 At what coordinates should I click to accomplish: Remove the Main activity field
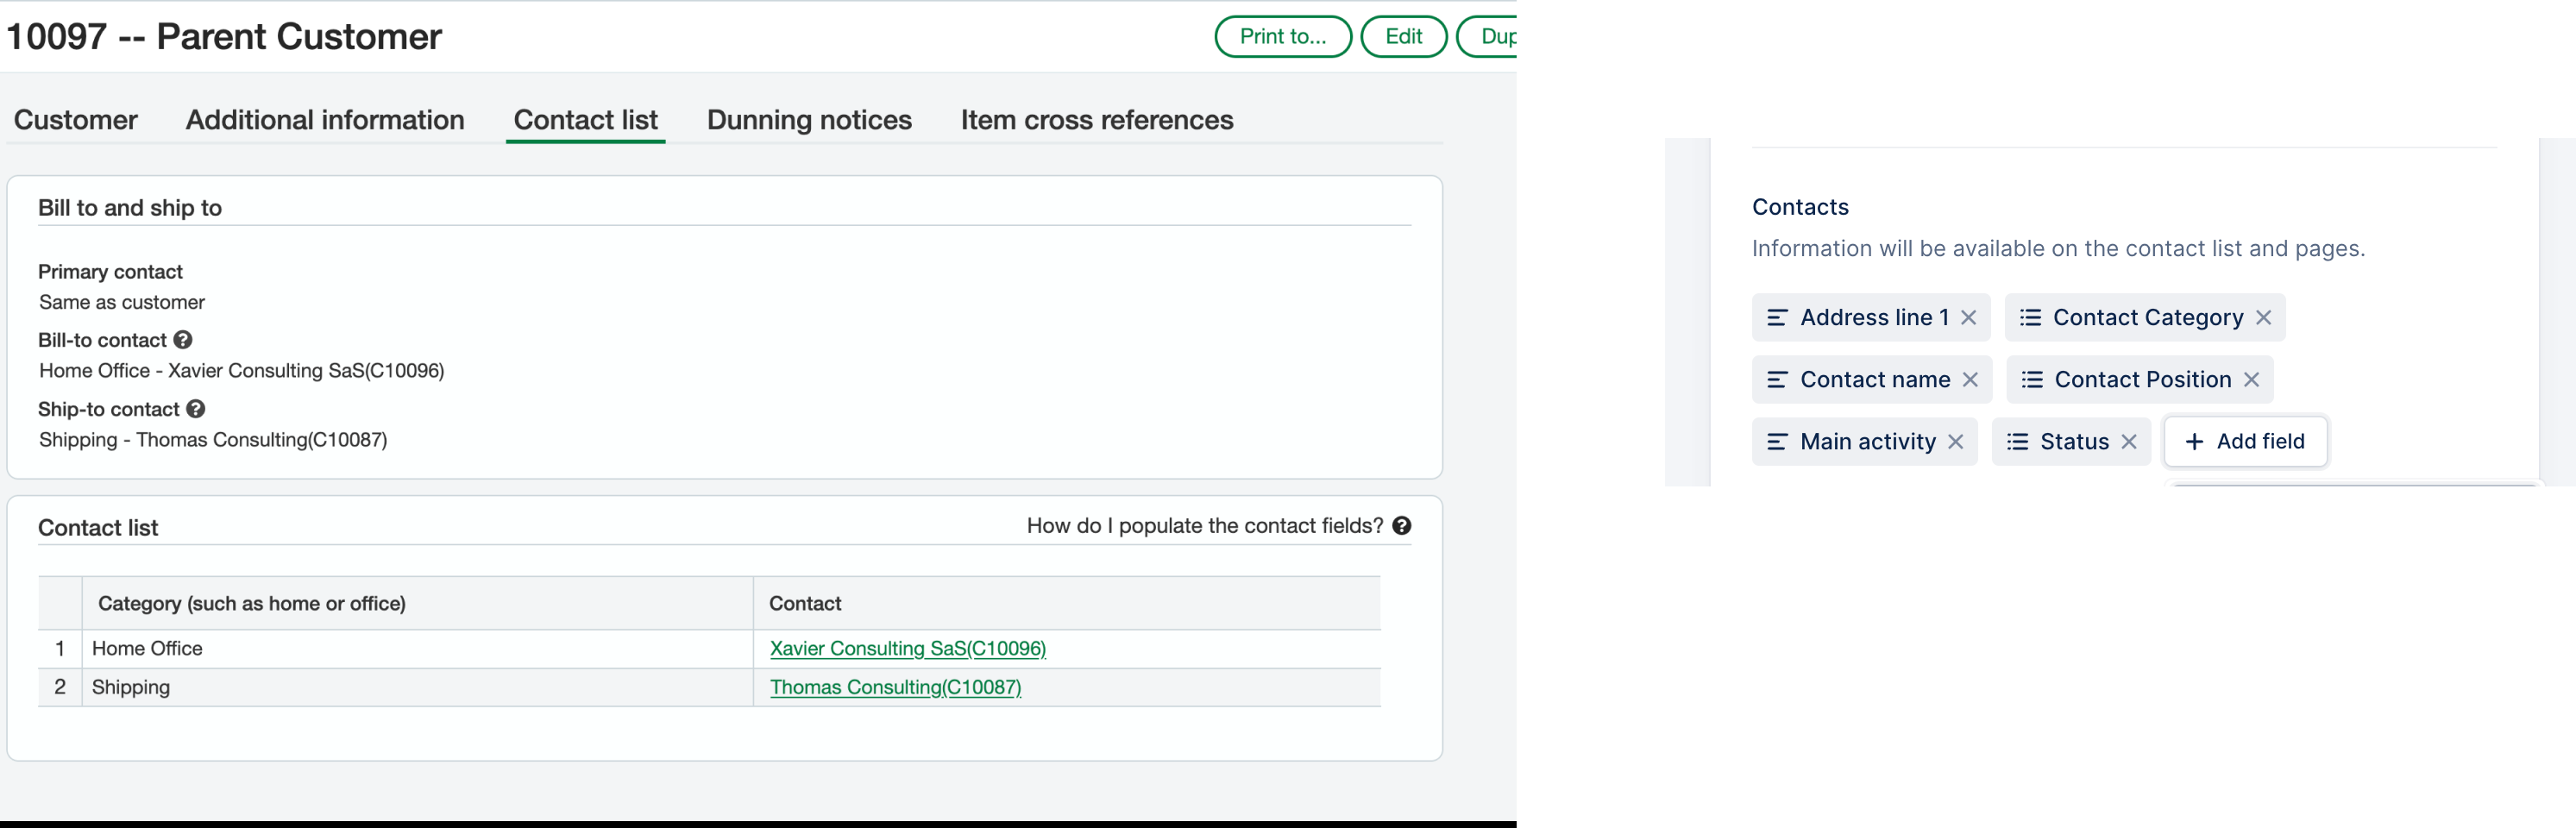[x=1956, y=441]
